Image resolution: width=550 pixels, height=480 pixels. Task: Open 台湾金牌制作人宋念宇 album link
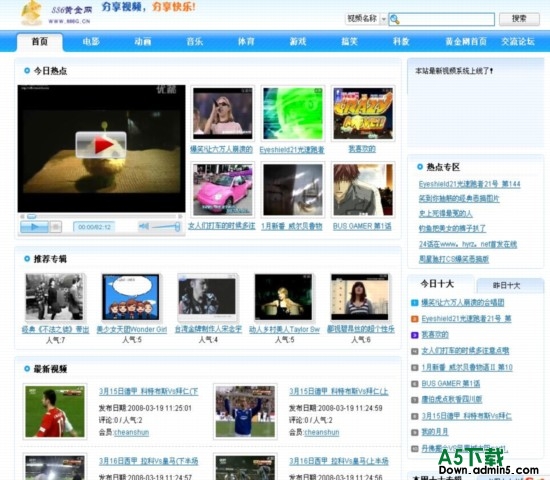coord(208,329)
